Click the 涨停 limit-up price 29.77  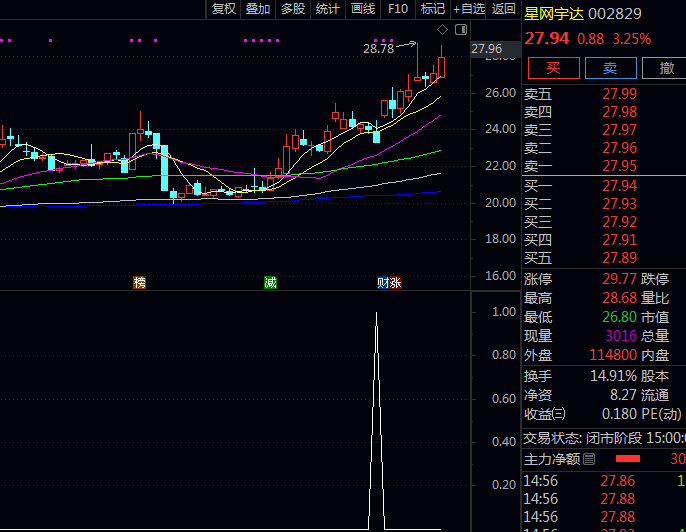point(620,279)
